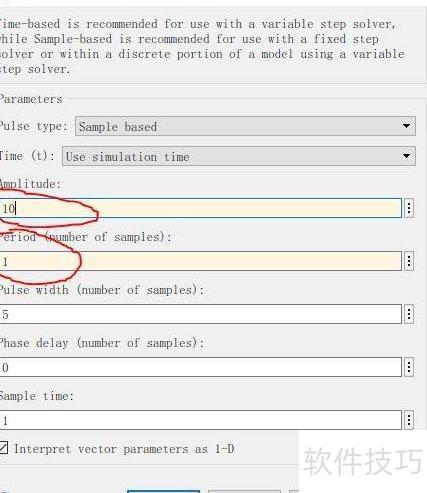Click the highlighted default button at dialog bottom
The height and width of the screenshot is (493, 427).
(x=163, y=491)
